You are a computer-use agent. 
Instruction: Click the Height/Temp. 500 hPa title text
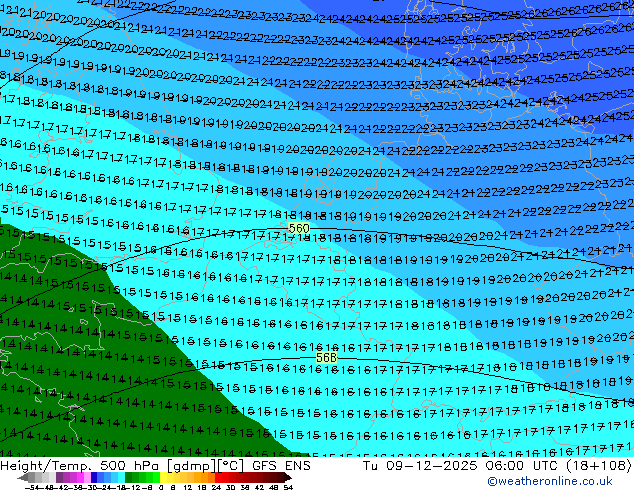point(81,466)
